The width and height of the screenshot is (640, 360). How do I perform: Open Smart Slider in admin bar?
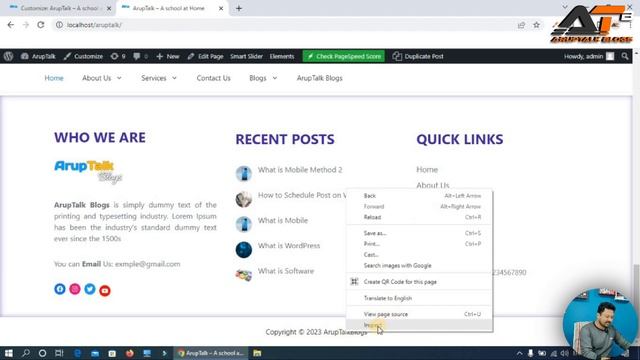click(x=246, y=56)
